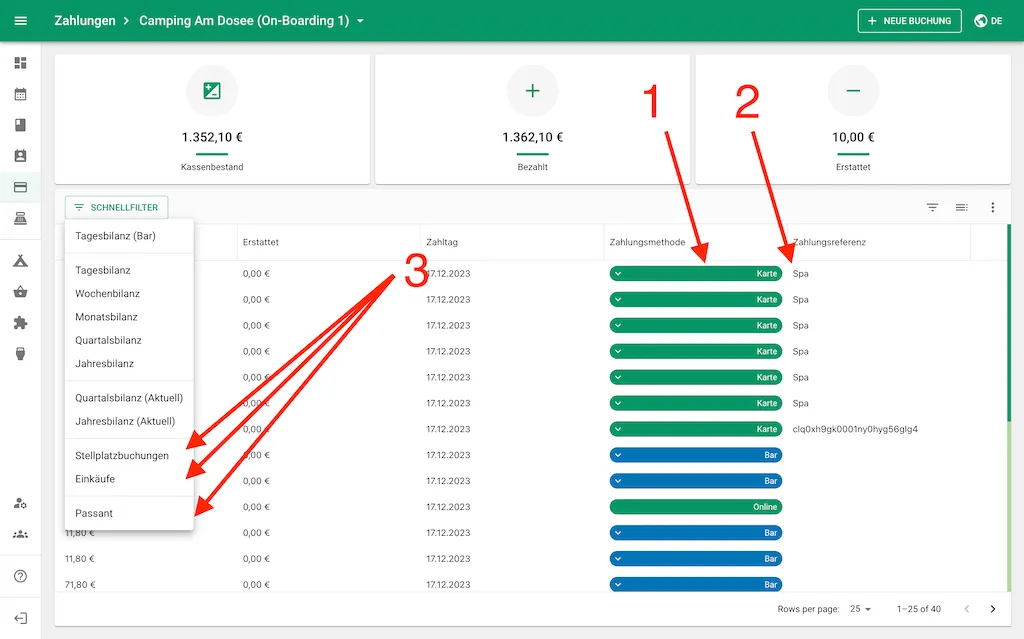This screenshot has height=639, width=1024.
Task: Open the rows per page dropdown
Action: pyautogui.click(x=860, y=609)
